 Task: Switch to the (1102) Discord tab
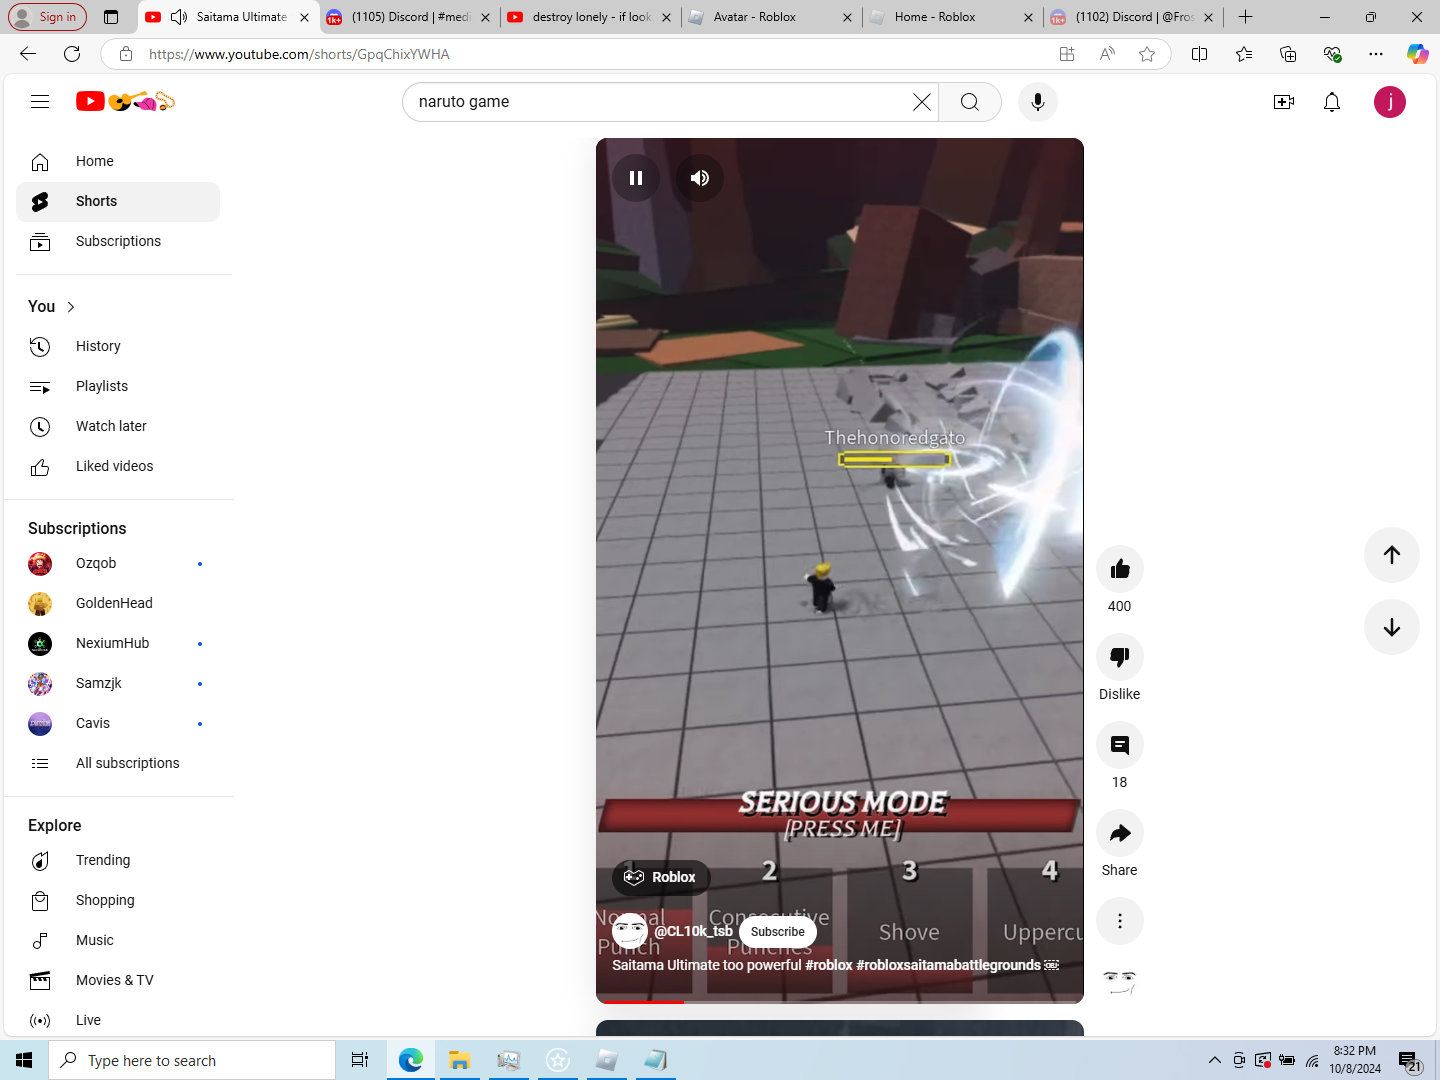1132,17
